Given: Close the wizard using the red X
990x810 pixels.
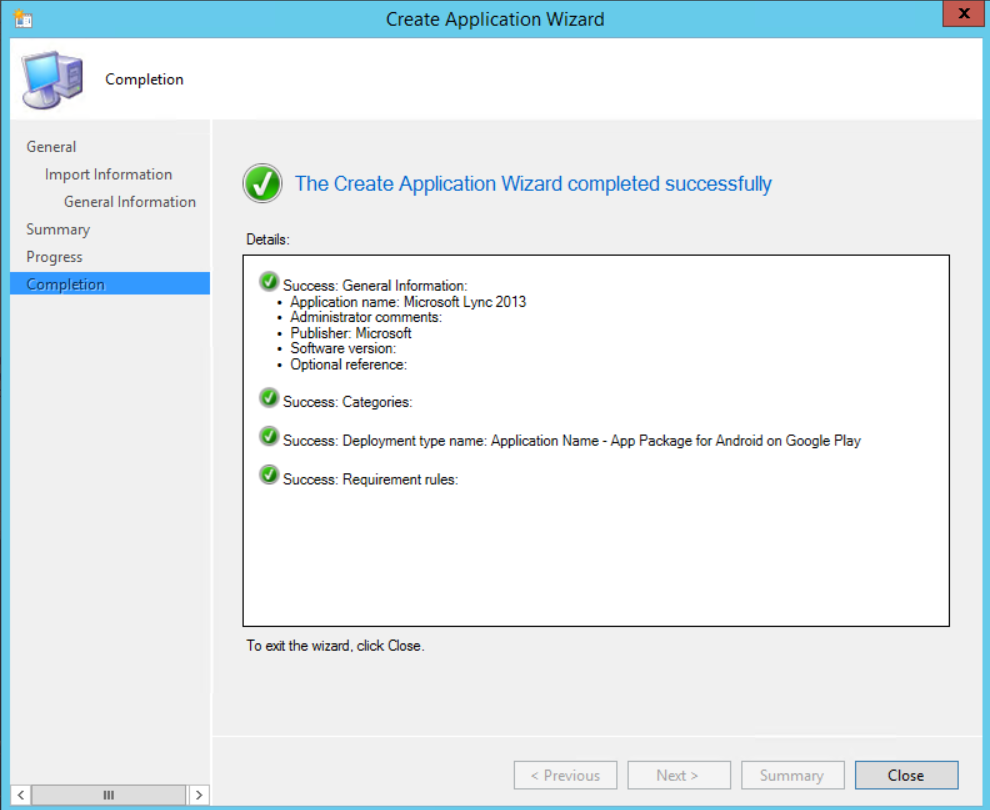Looking at the screenshot, I should coord(962,14).
